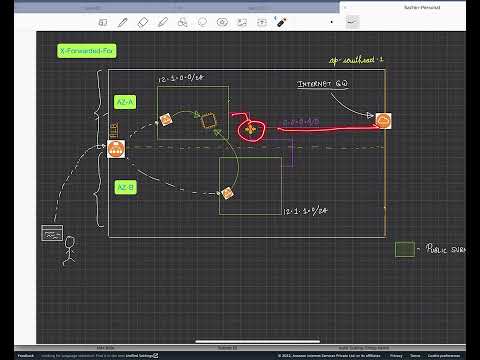Open the notebook tab at top right

[403, 7]
